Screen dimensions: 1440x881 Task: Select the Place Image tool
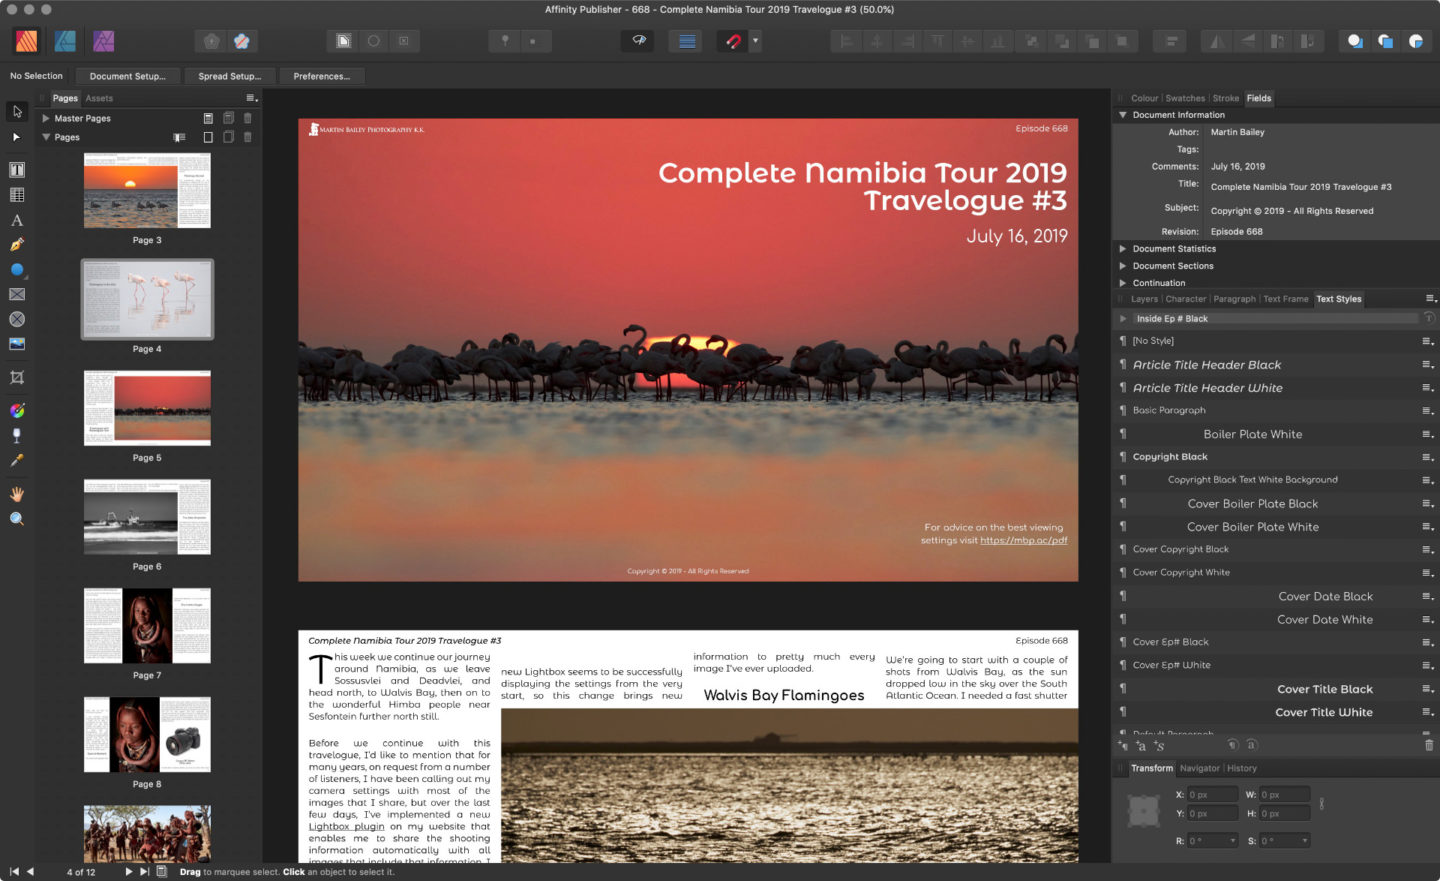click(x=17, y=344)
